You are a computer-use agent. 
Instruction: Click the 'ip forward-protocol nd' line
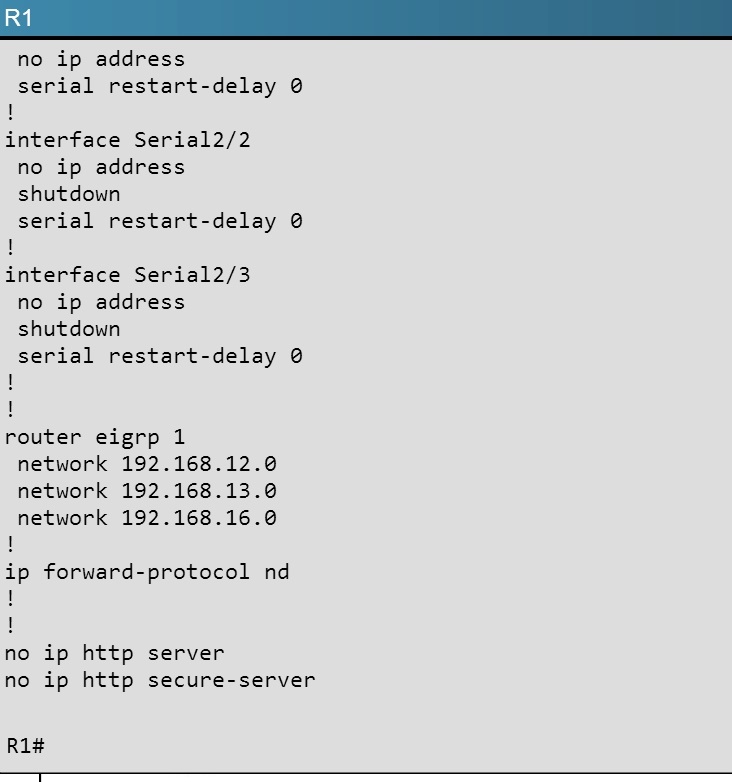pyautogui.click(x=147, y=572)
